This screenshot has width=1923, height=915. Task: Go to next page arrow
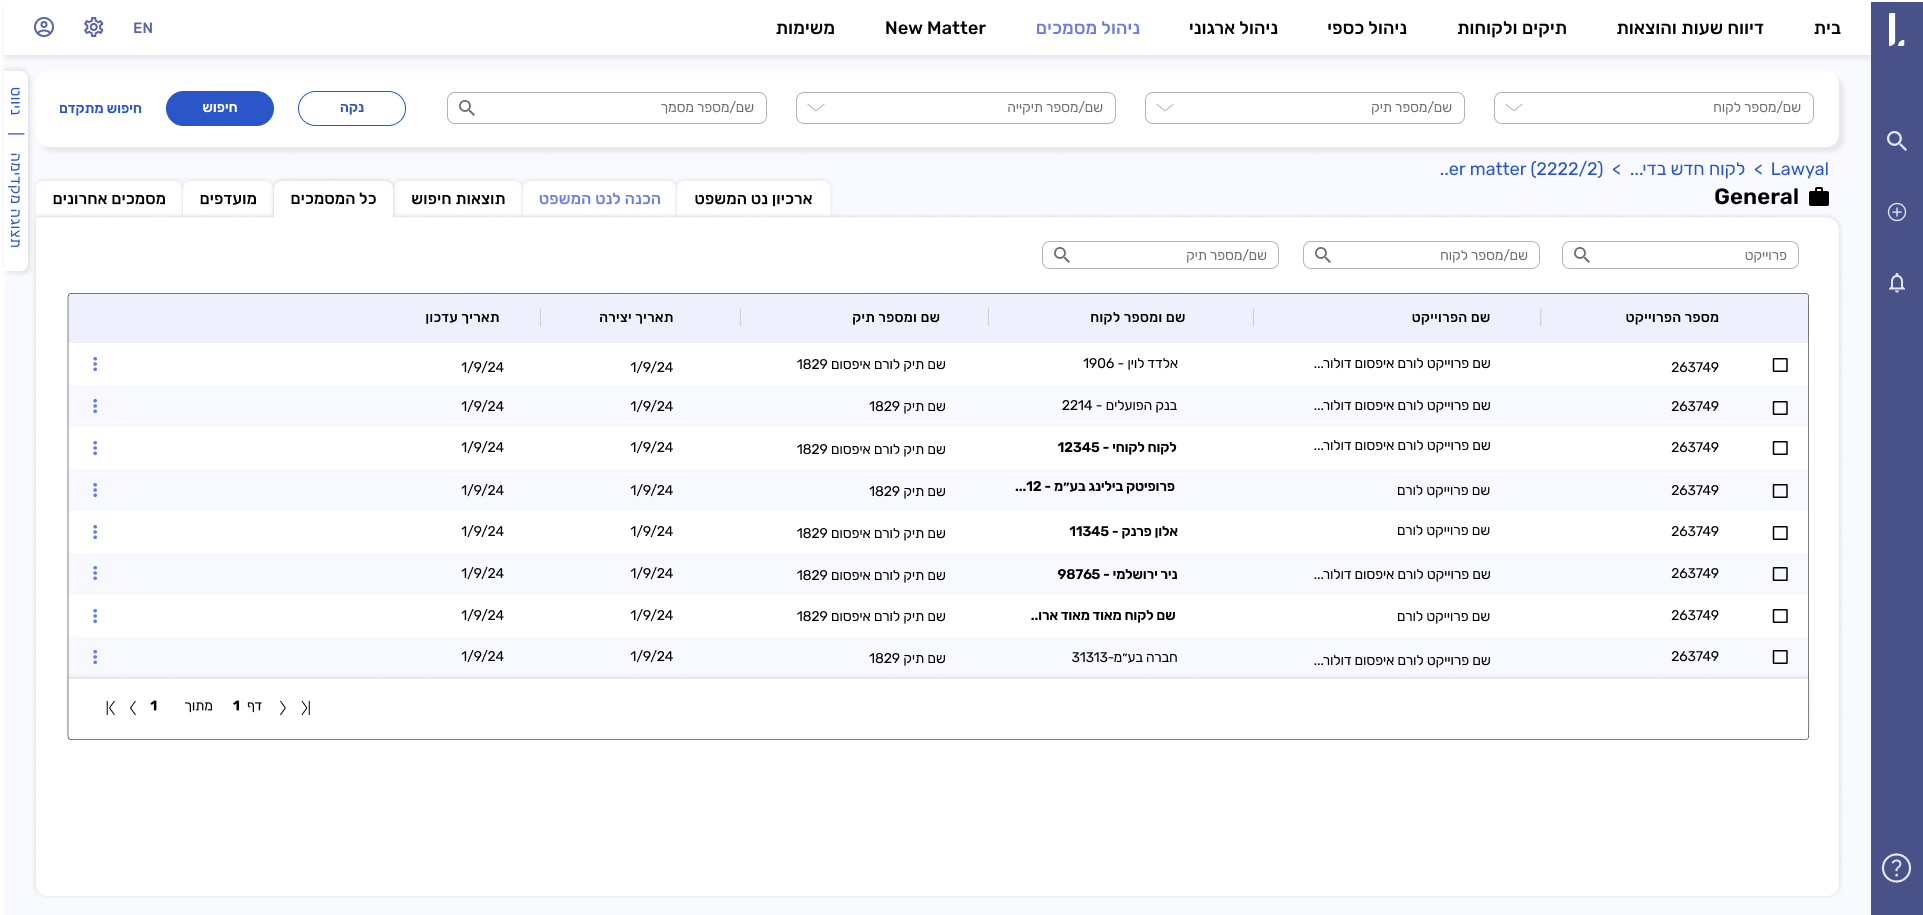click(283, 708)
